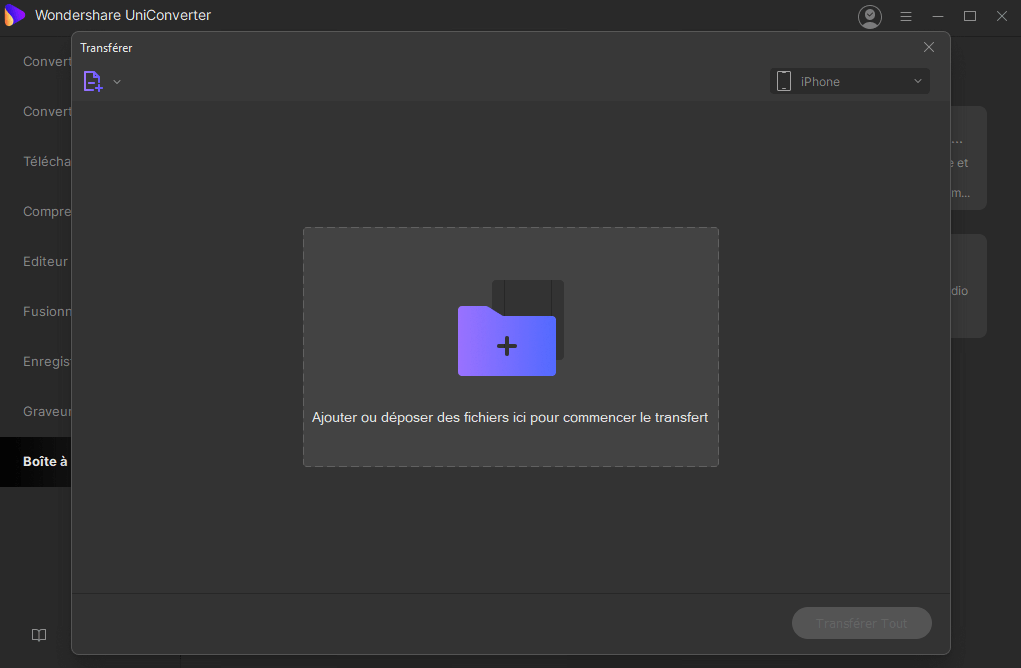Open the hamburger menu in title bar

pyautogui.click(x=906, y=16)
